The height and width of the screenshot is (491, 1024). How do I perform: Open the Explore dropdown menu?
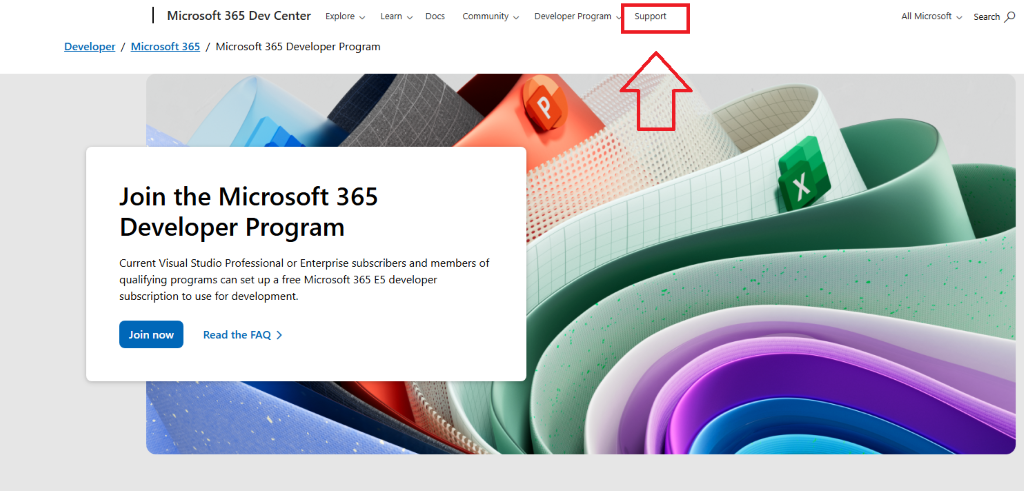[345, 16]
